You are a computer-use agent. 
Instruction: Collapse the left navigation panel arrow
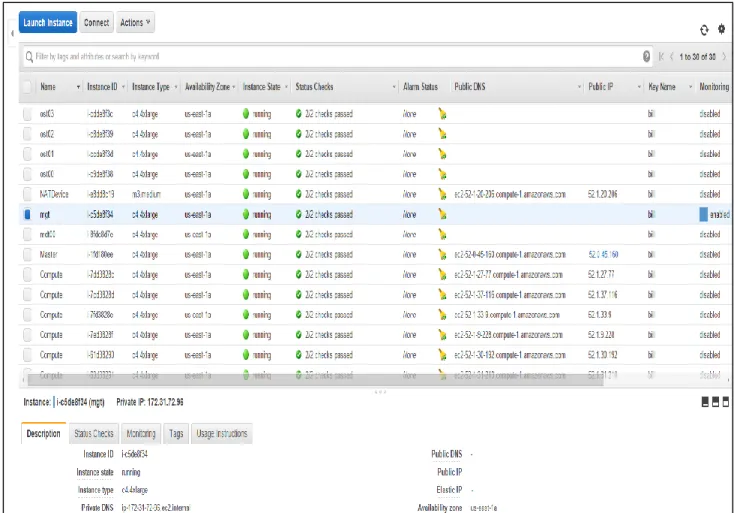coord(12,34)
